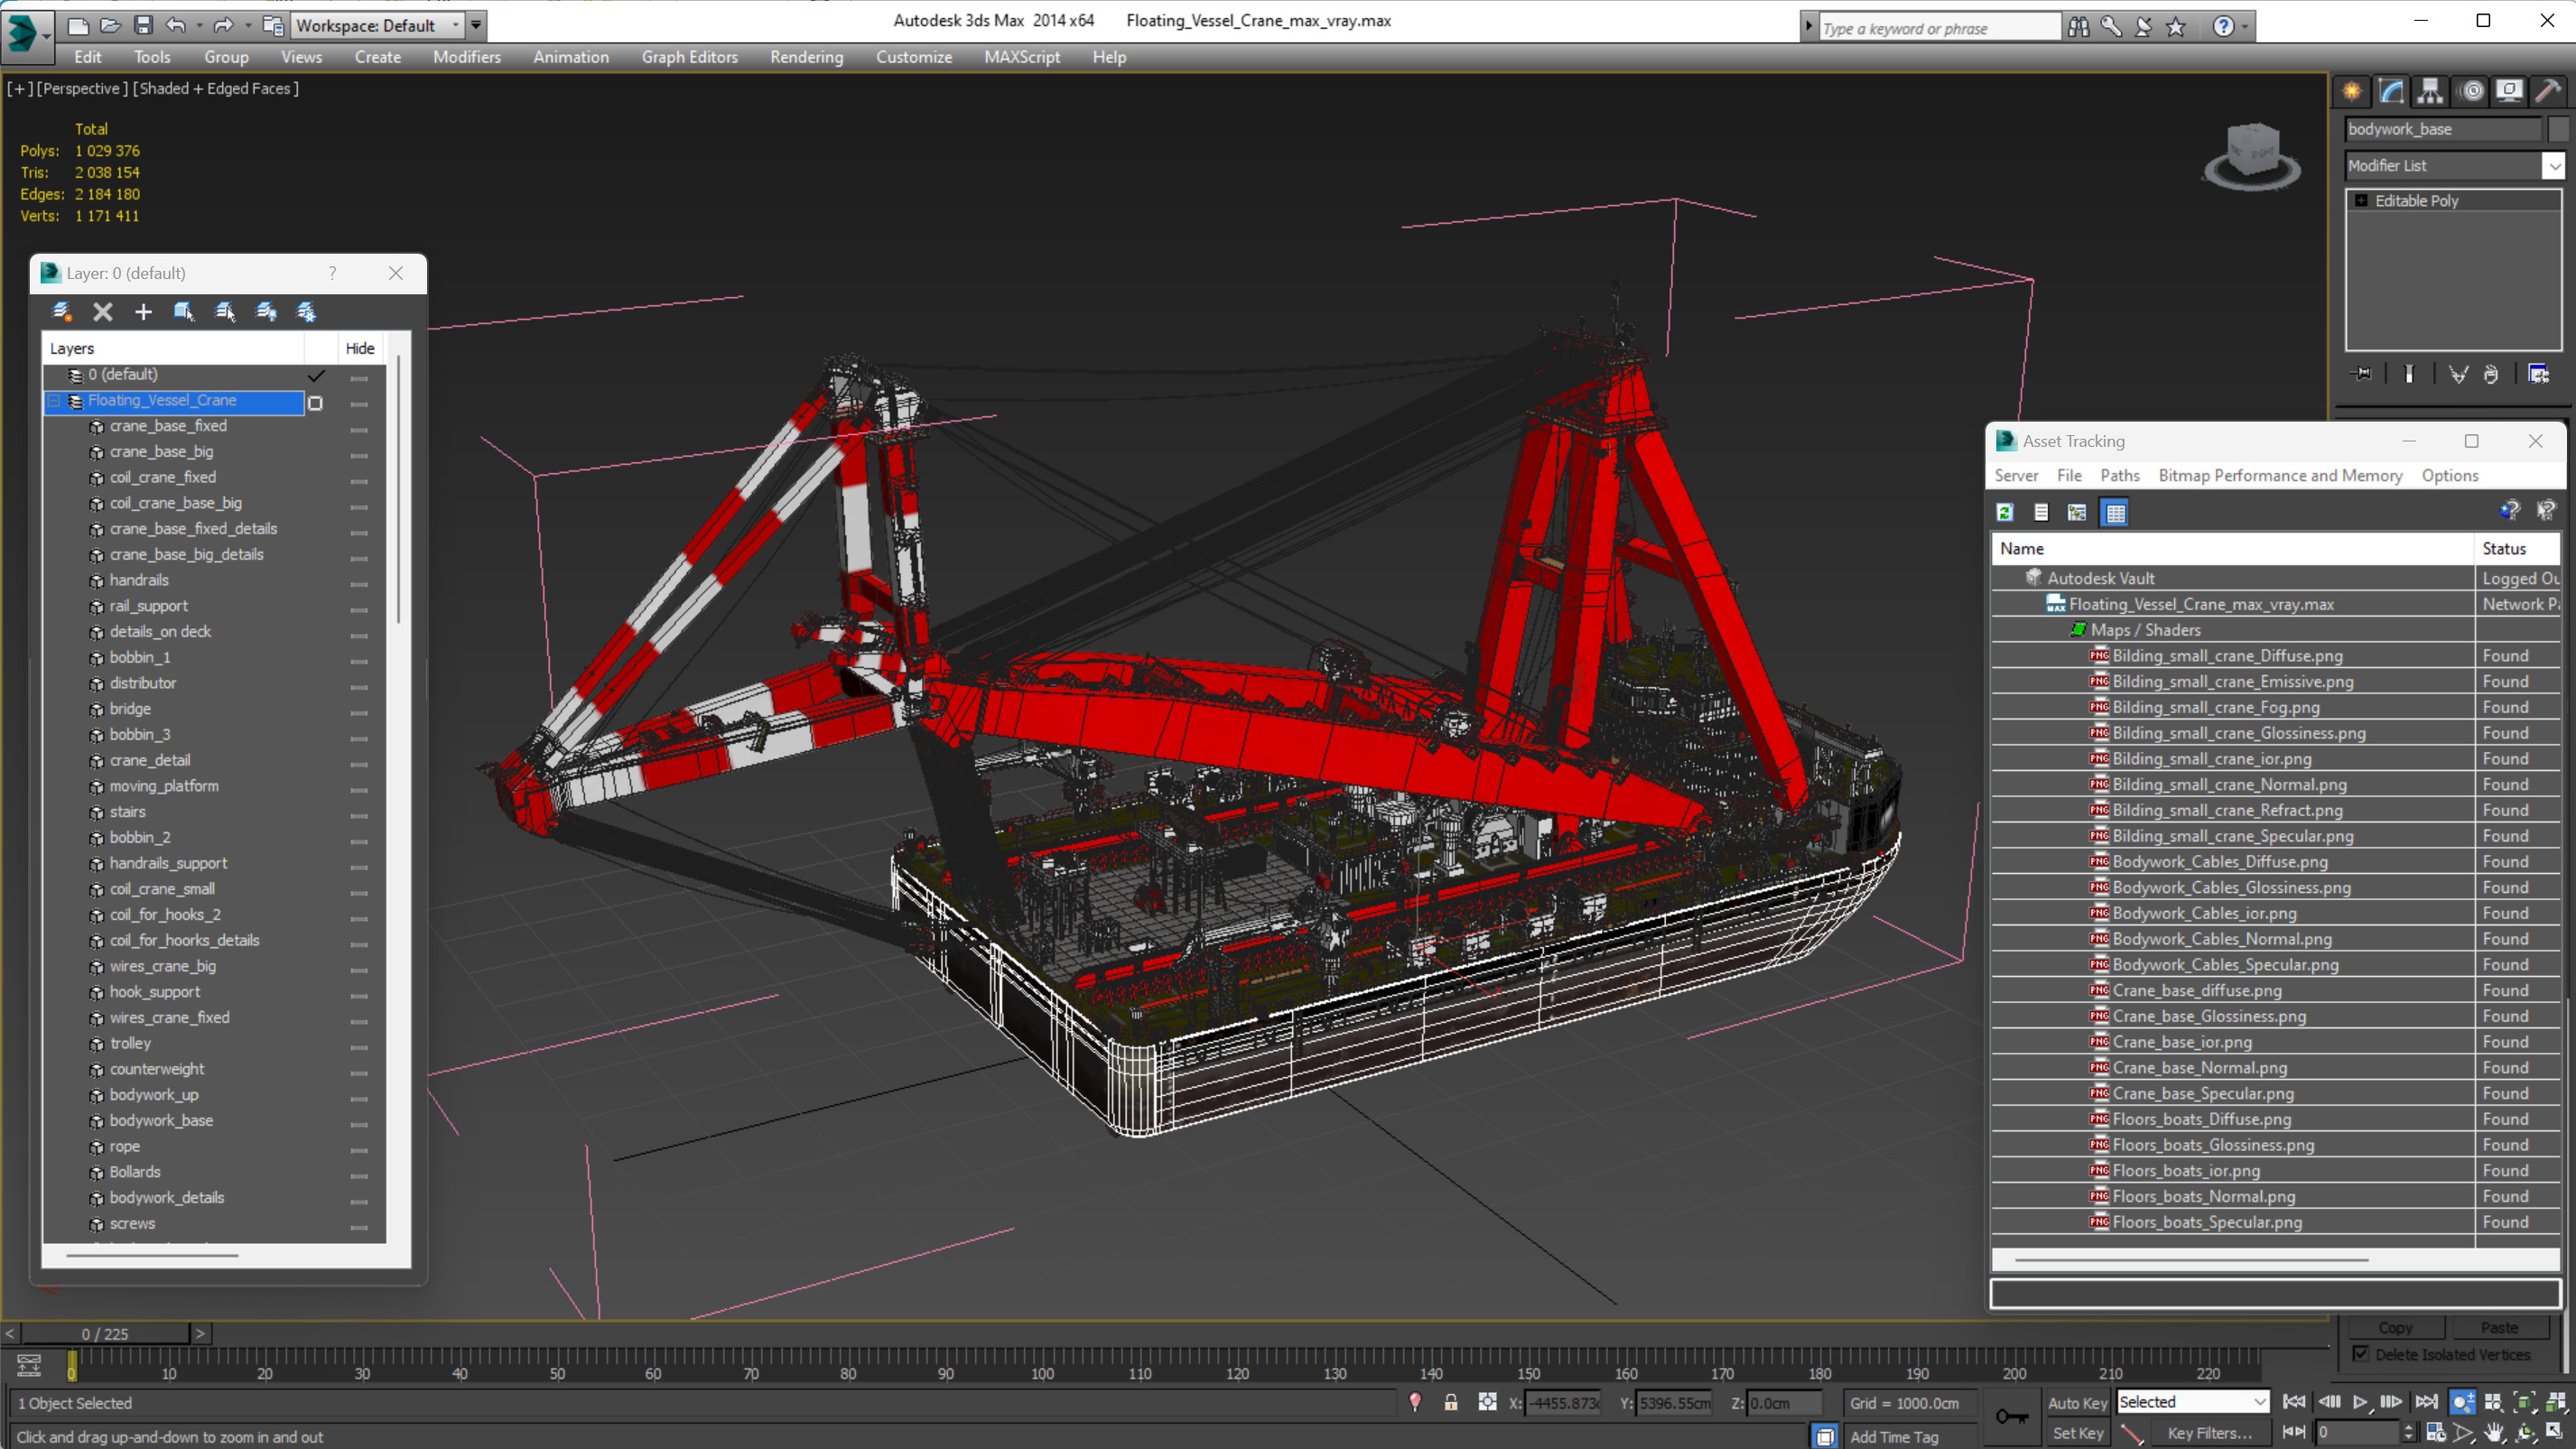Click the Save File icon in top toolbar
Screen dimensions: 2576x1449
coord(143,25)
